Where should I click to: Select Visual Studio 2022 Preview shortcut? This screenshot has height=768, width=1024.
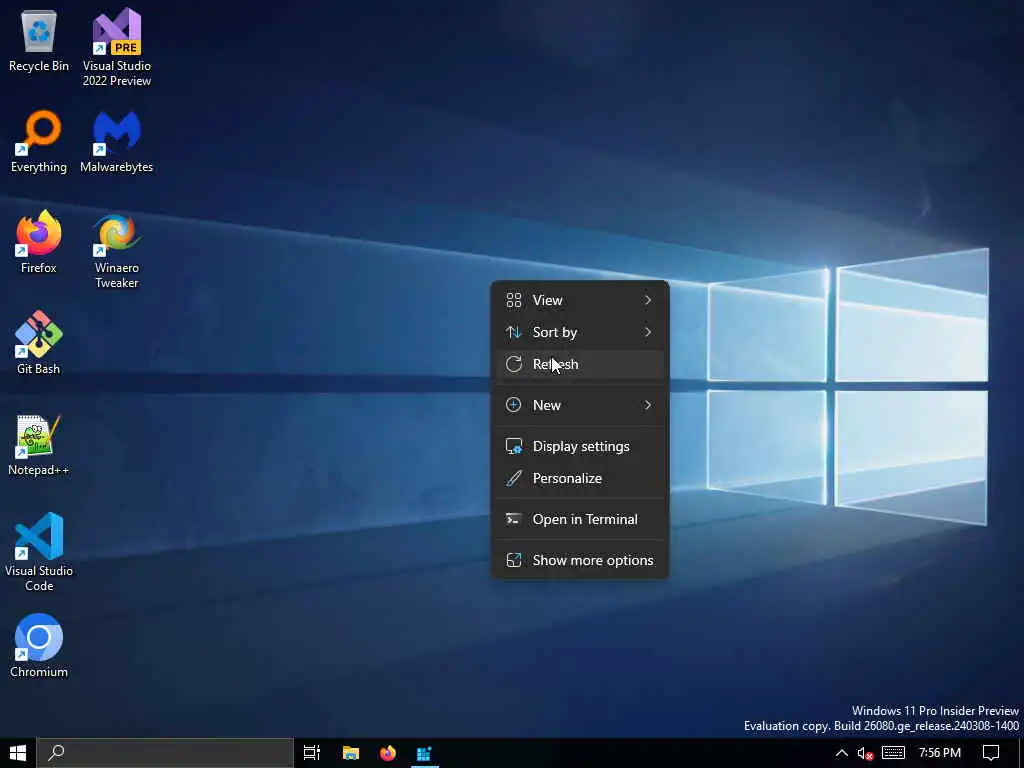click(117, 47)
